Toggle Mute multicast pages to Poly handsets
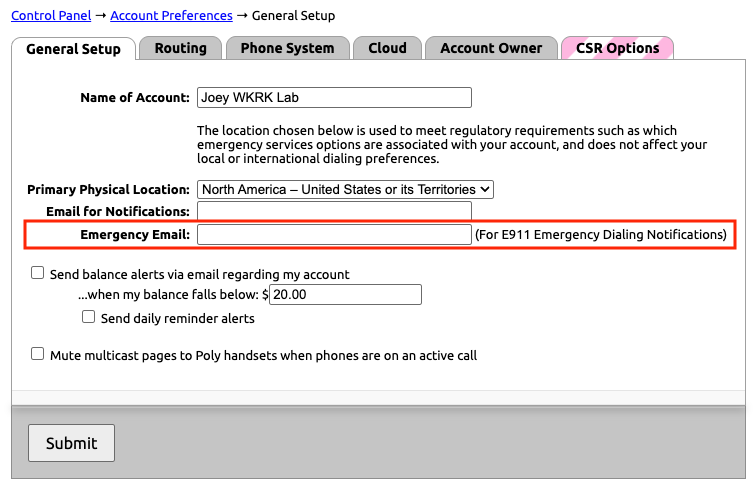Screen dimensions: 753x491 coord(38,354)
